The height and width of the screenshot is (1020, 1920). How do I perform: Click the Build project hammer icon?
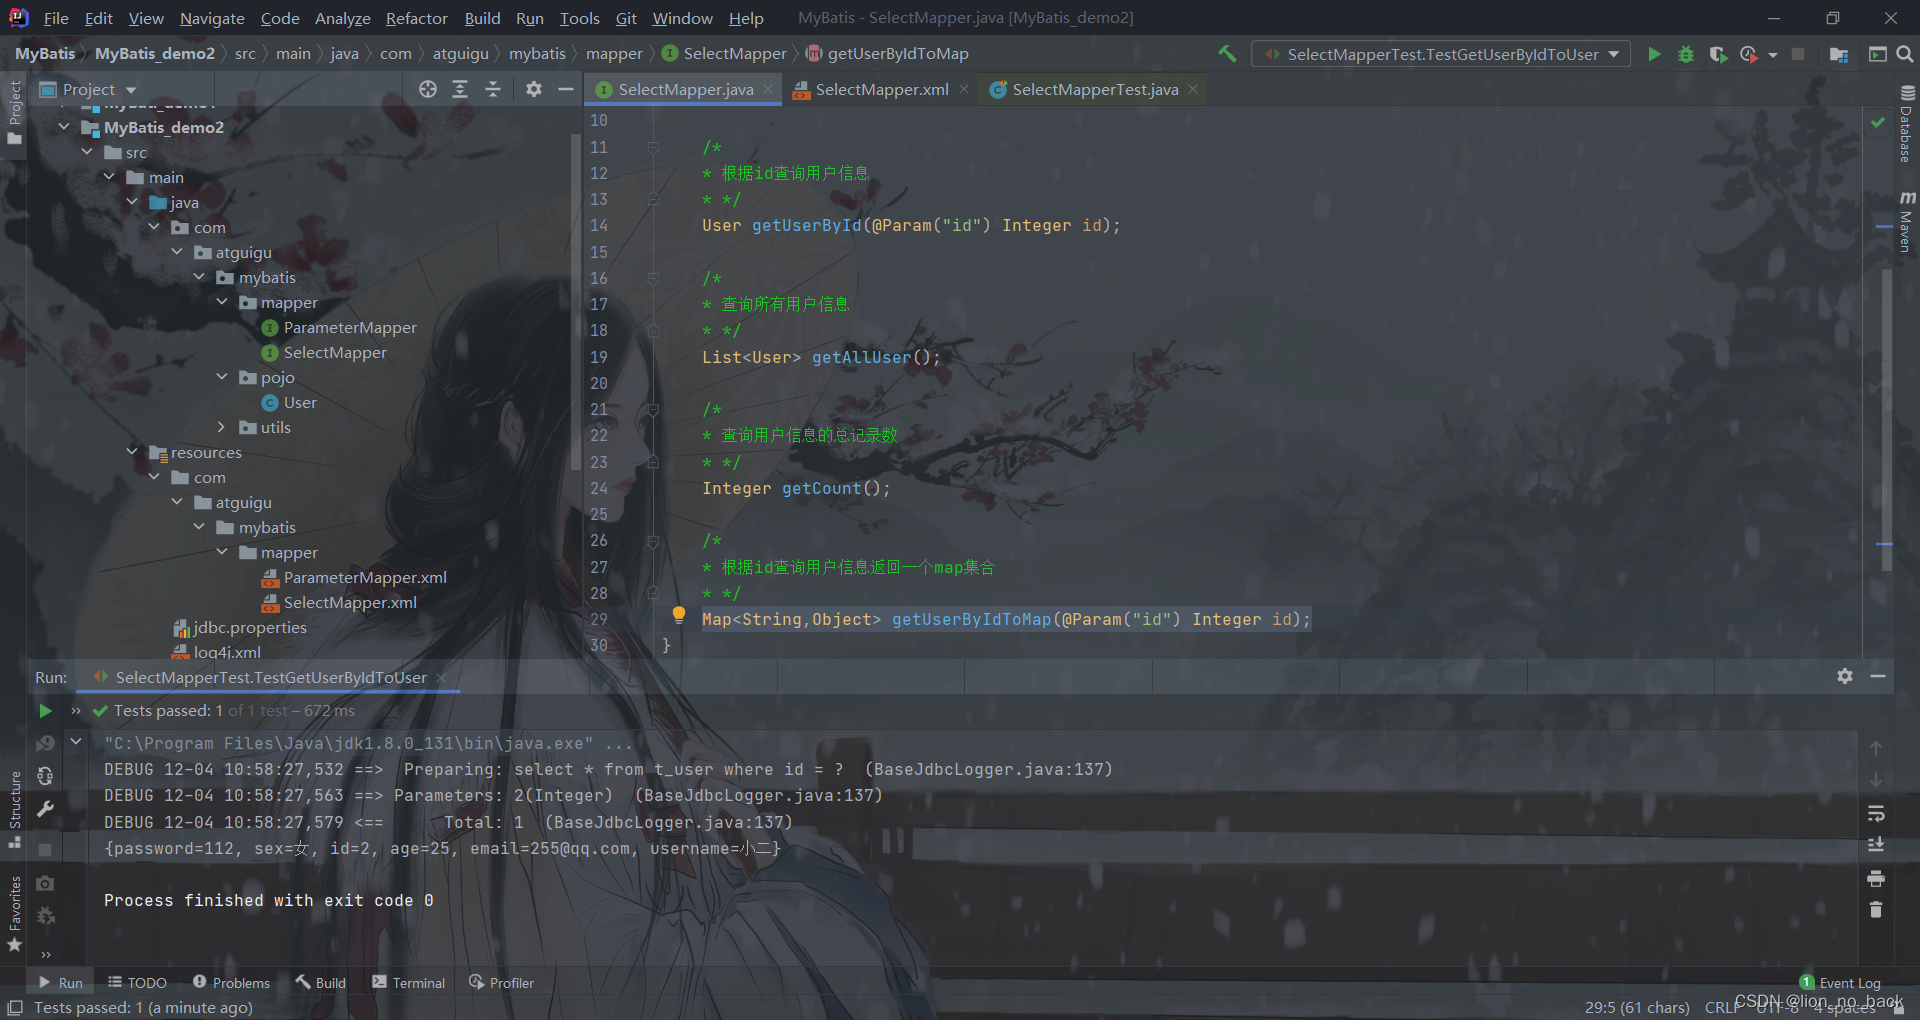tap(1227, 54)
